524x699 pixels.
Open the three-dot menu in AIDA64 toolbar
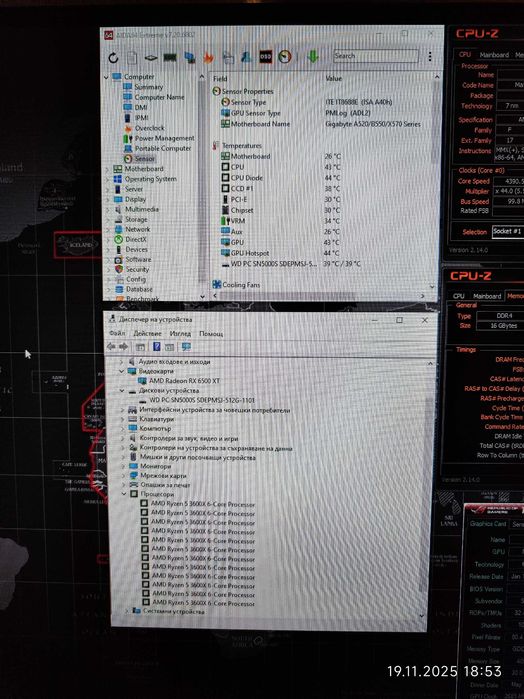pos(429,56)
